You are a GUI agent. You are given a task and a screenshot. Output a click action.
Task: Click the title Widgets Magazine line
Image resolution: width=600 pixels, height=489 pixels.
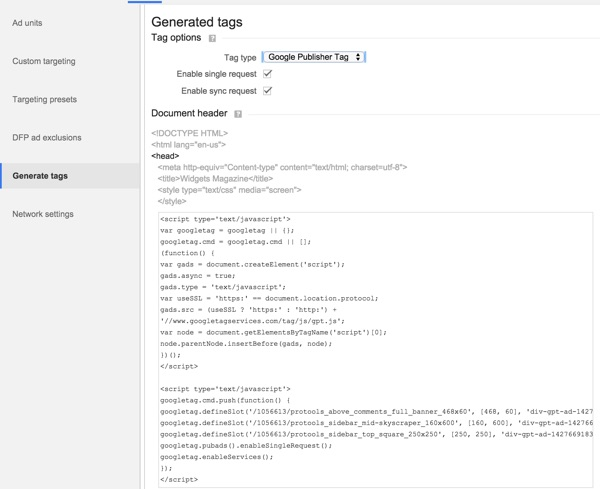click(215, 179)
